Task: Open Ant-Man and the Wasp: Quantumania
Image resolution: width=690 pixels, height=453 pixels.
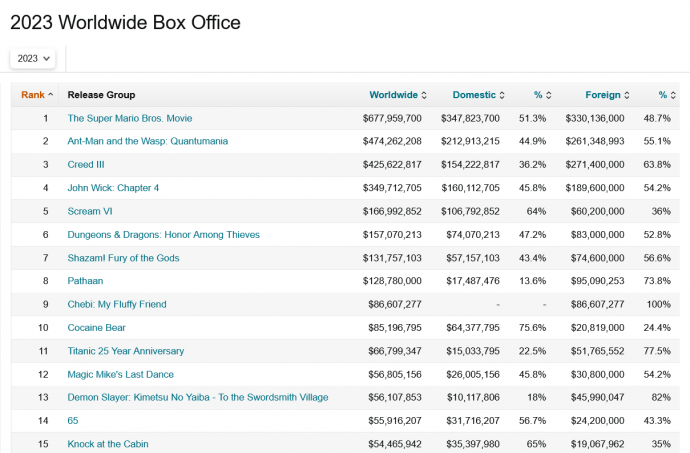Action: [x=147, y=141]
